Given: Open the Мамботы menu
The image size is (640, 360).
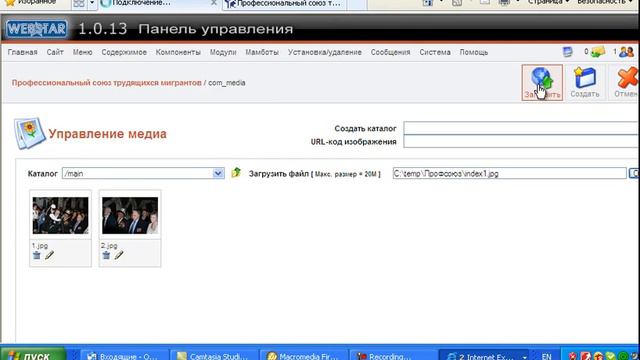Looking at the screenshot, I should point(262,52).
